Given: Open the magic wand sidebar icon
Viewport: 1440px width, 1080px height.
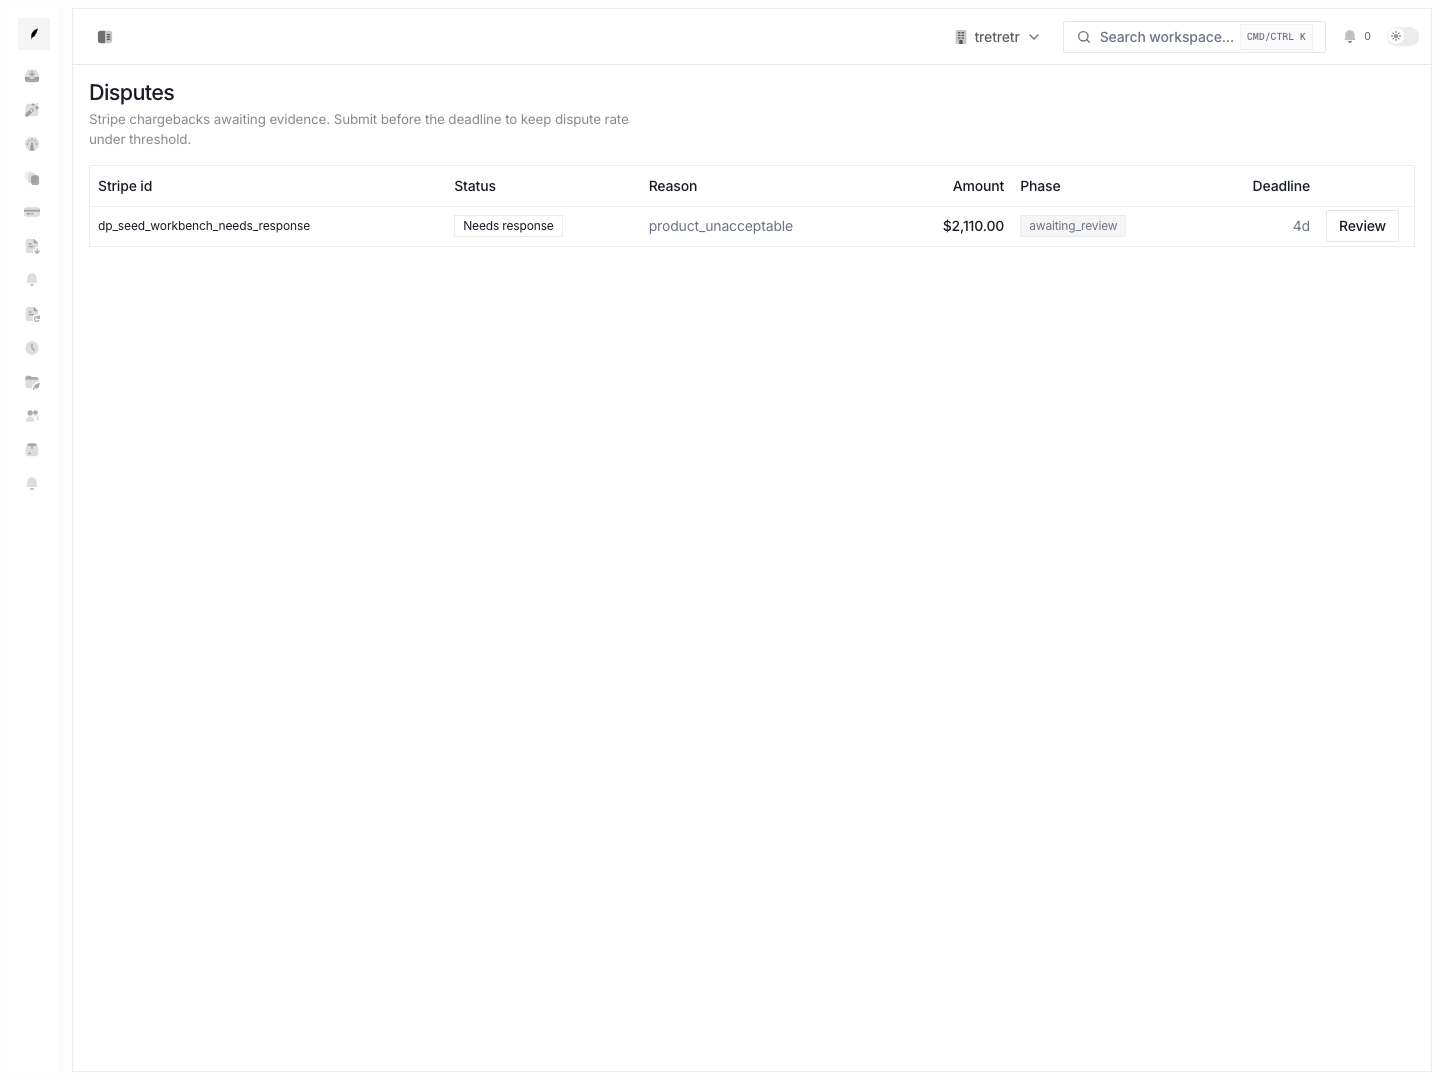Looking at the screenshot, I should 32,110.
